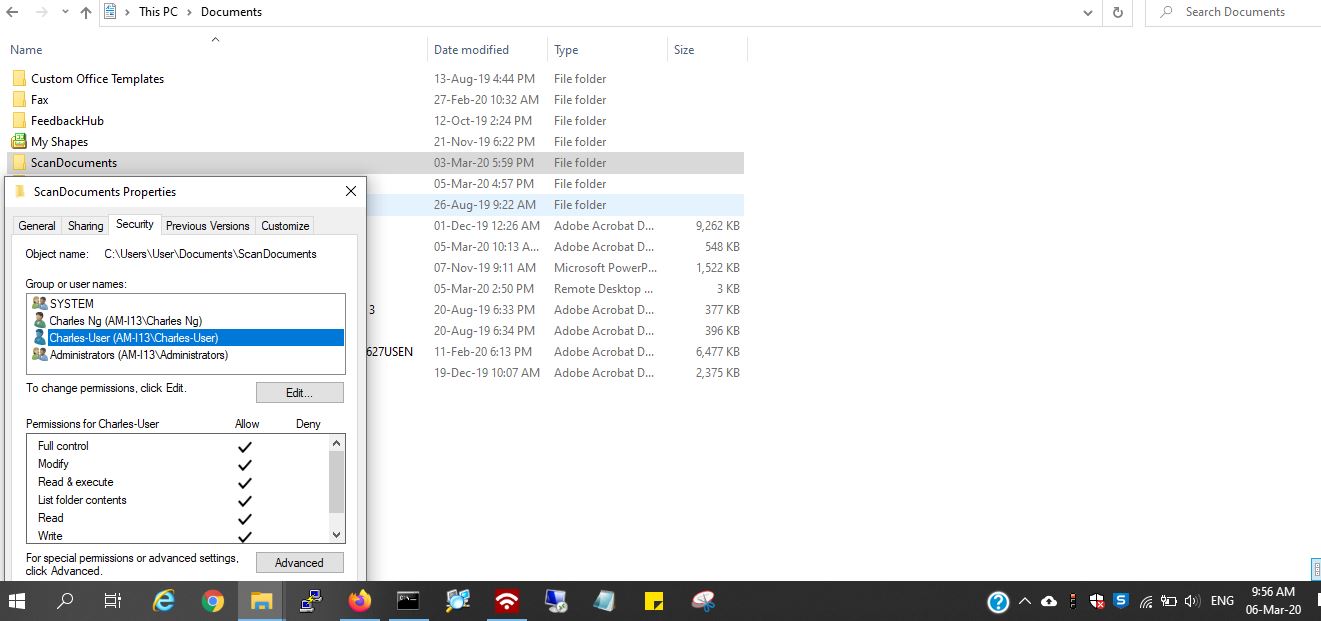This screenshot has width=1321, height=621.
Task: Open recent locations dropdown arrow
Action: coord(63,13)
